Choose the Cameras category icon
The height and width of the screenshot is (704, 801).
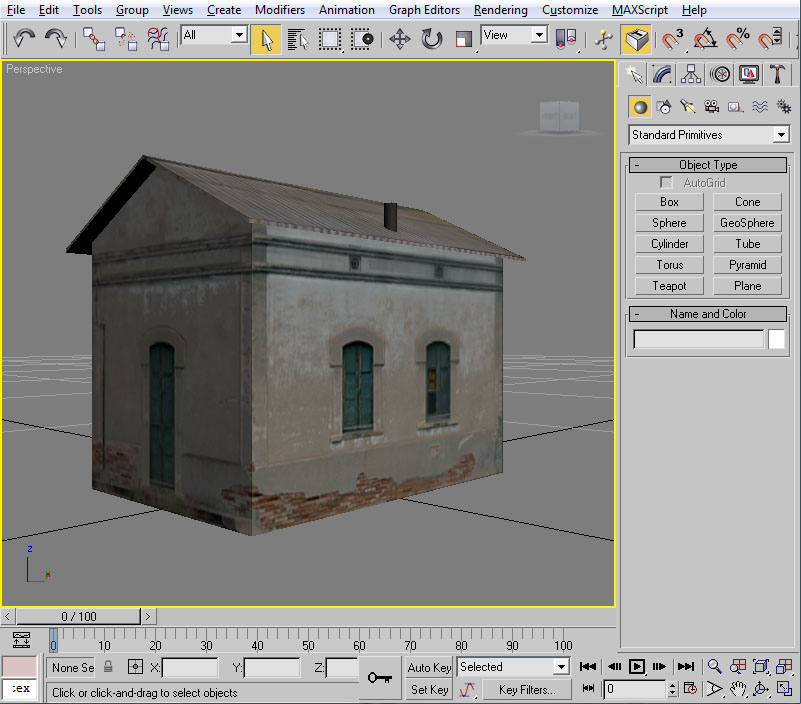(711, 107)
